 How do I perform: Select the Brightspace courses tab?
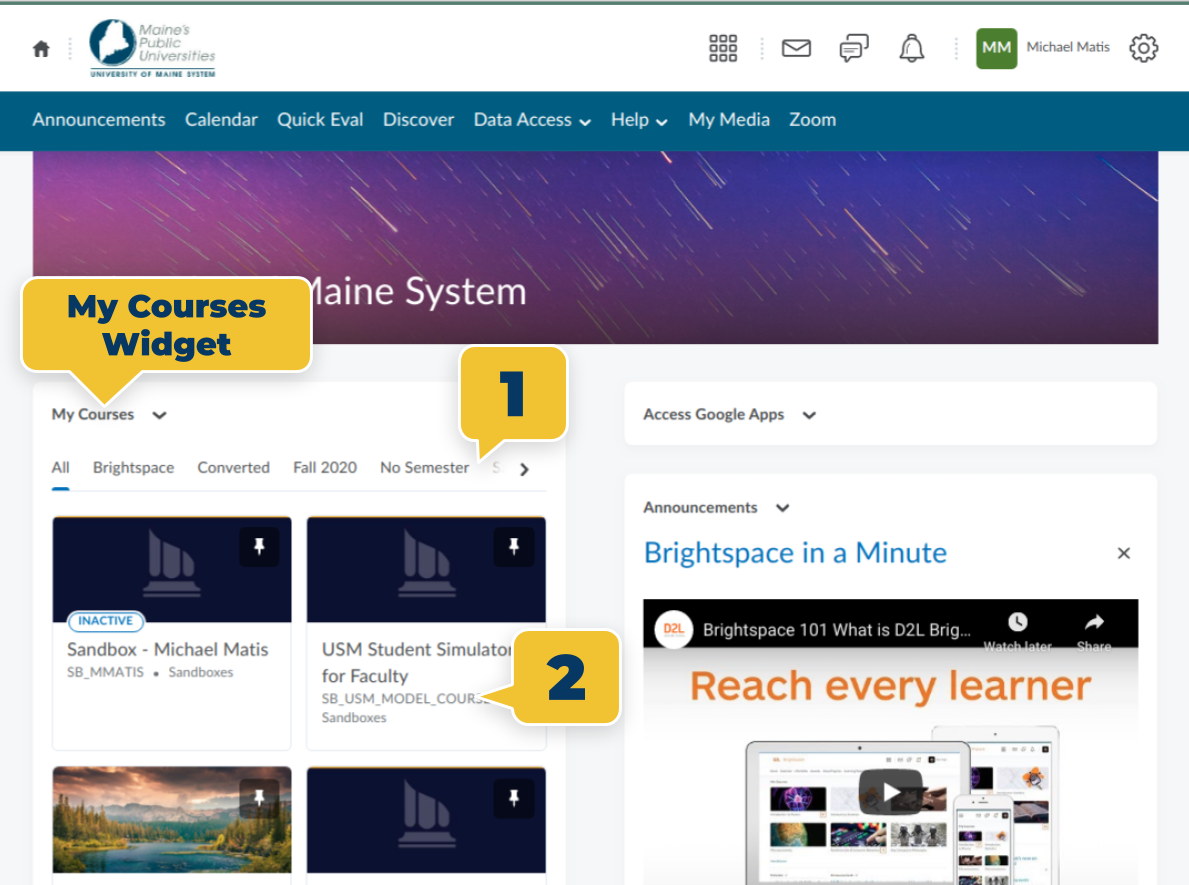click(x=133, y=468)
